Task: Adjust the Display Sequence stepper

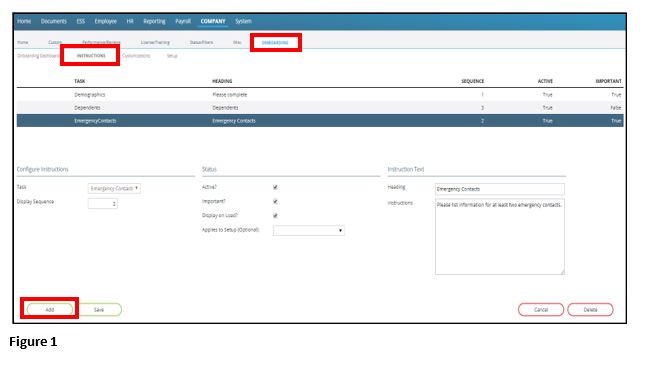Action: click(x=103, y=204)
